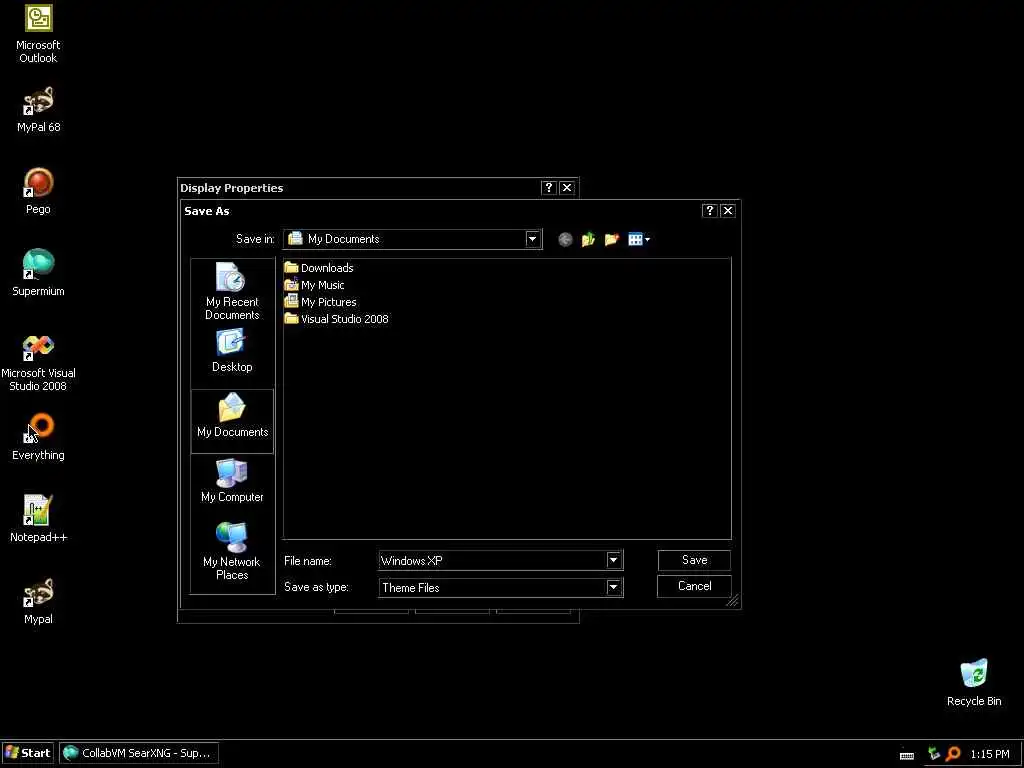1024x768 pixels.
Task: Click Display Properties help button
Action: pos(549,187)
